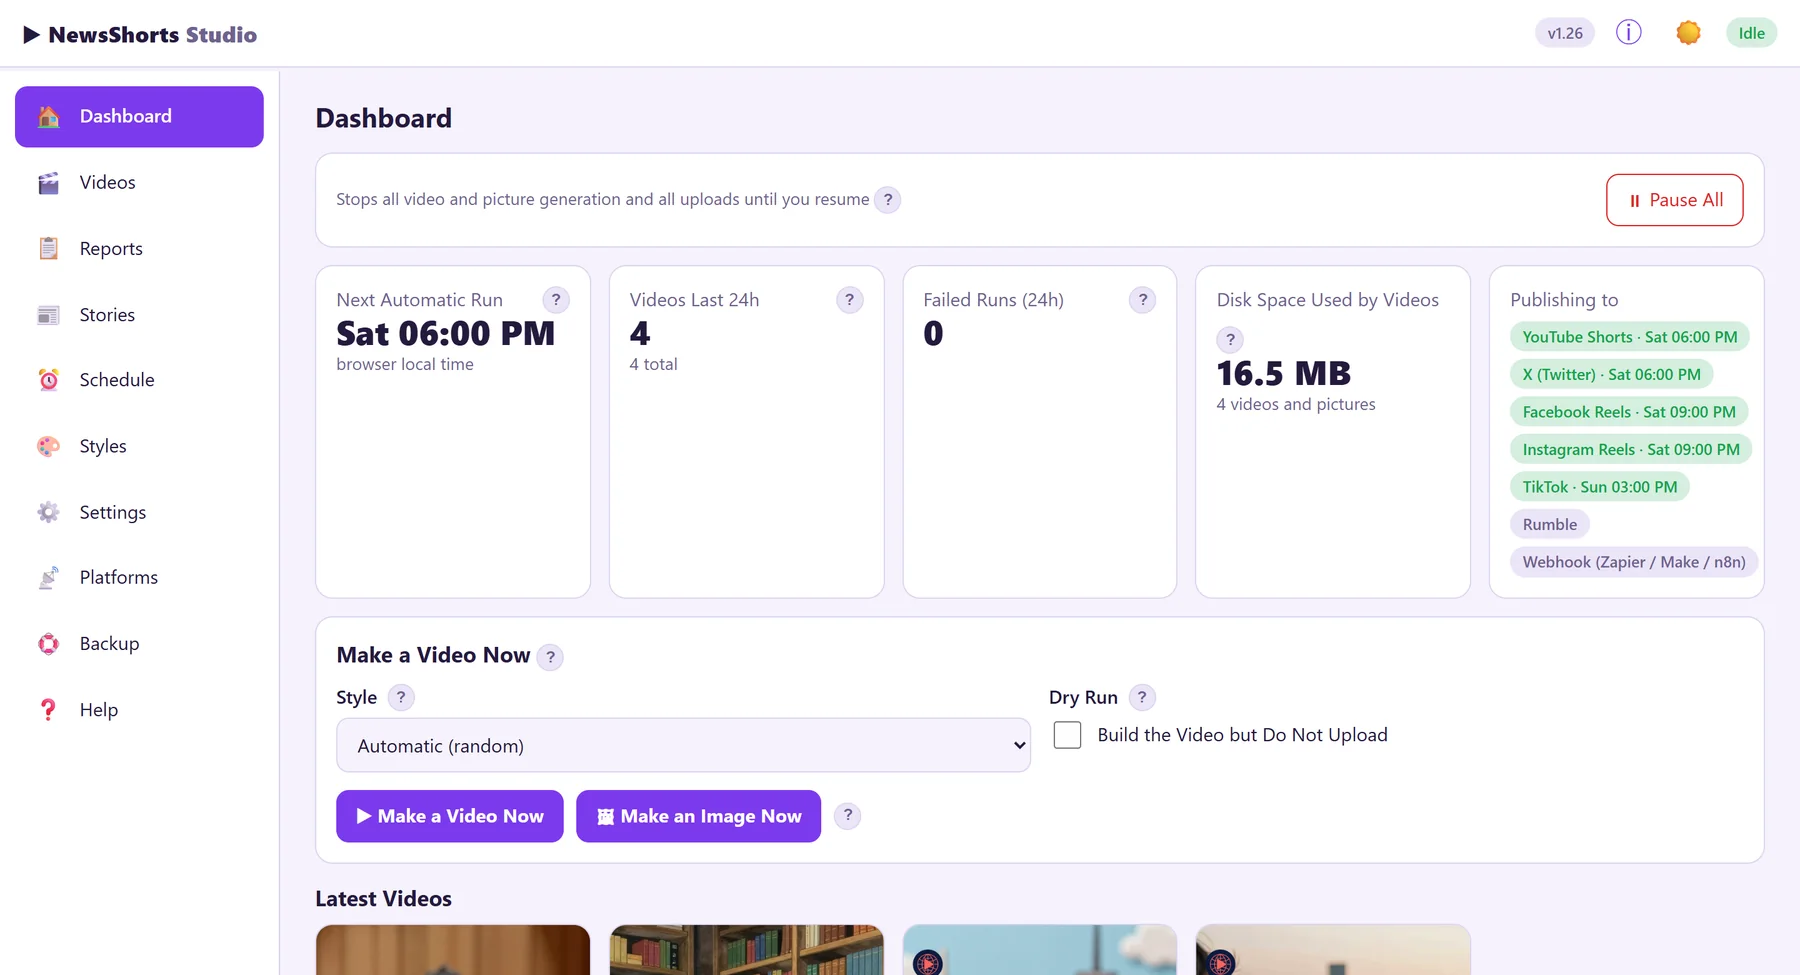Show help for Videos Last 24h
Viewport: 1800px width, 975px height.
850,300
